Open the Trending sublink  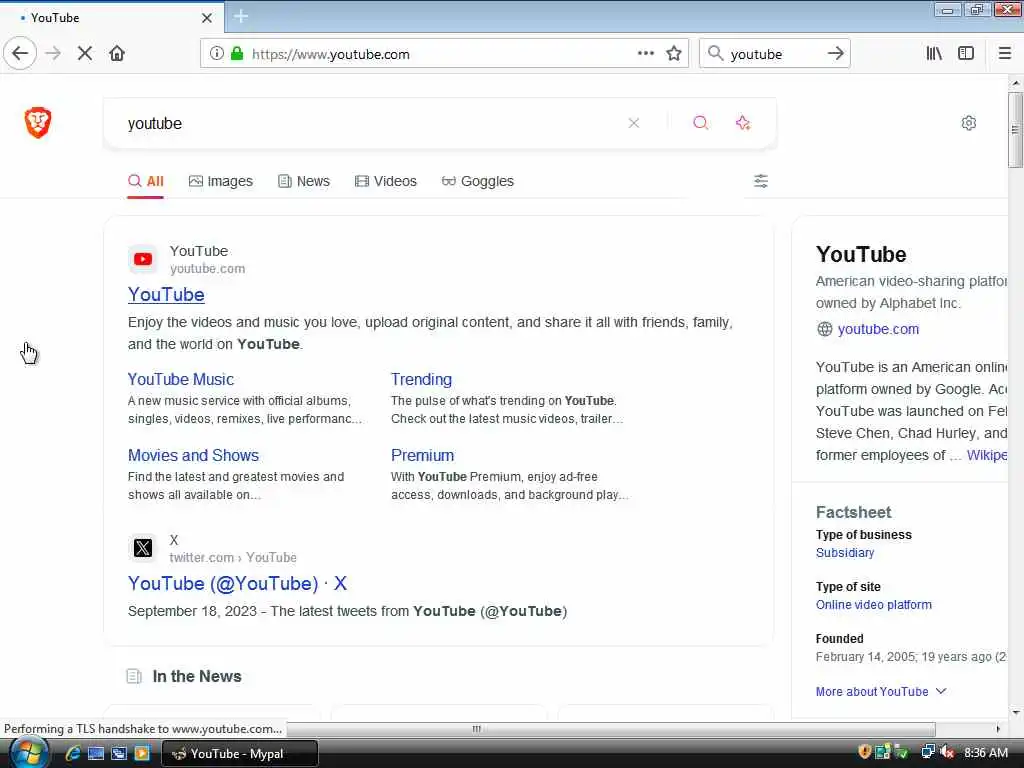(421, 379)
